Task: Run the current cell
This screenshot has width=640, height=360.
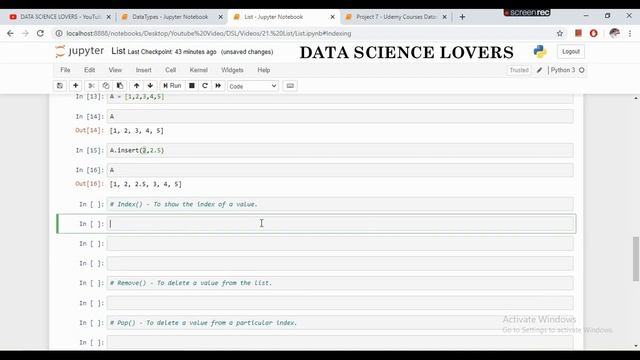Action: (172, 86)
